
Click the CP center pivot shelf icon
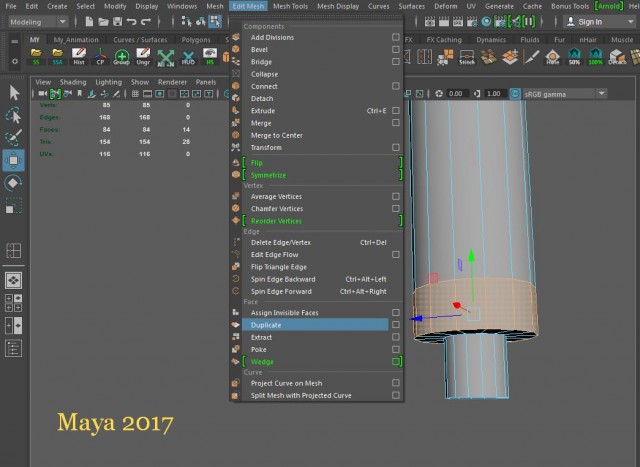100,57
